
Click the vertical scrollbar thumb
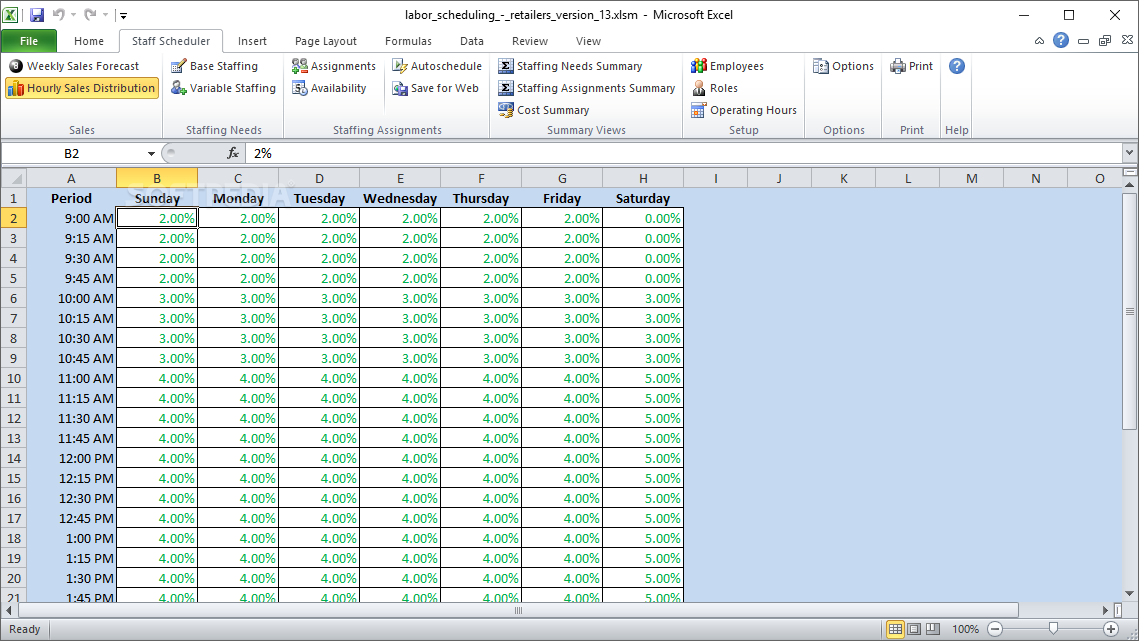click(1130, 312)
